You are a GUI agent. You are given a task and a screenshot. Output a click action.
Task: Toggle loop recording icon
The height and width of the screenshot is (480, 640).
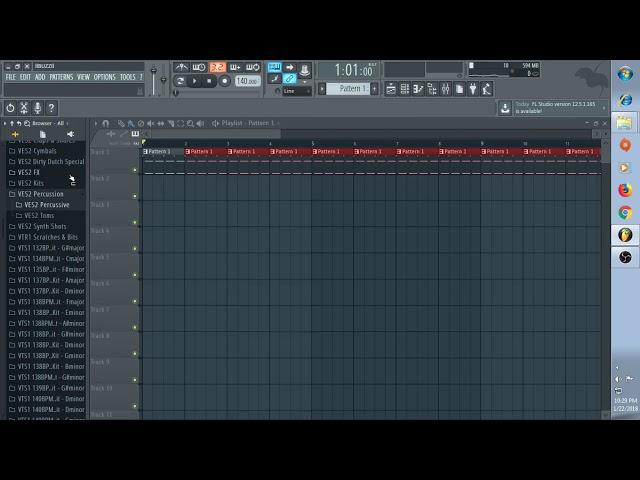click(253, 67)
